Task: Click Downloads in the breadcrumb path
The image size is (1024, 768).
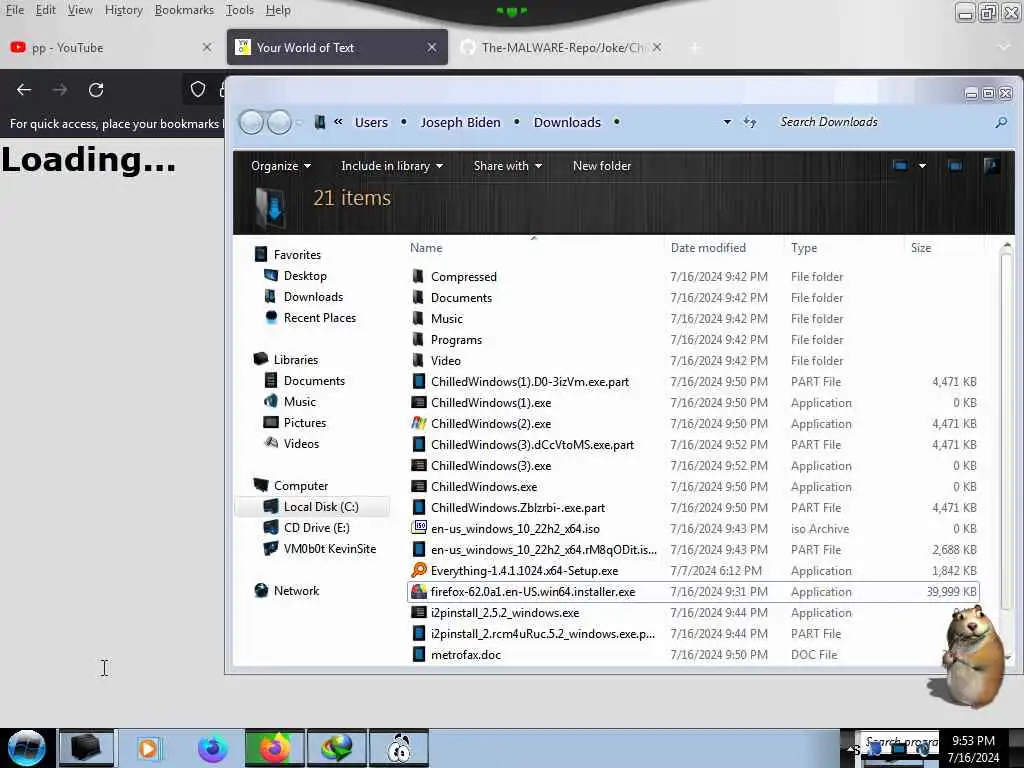Action: click(x=567, y=122)
